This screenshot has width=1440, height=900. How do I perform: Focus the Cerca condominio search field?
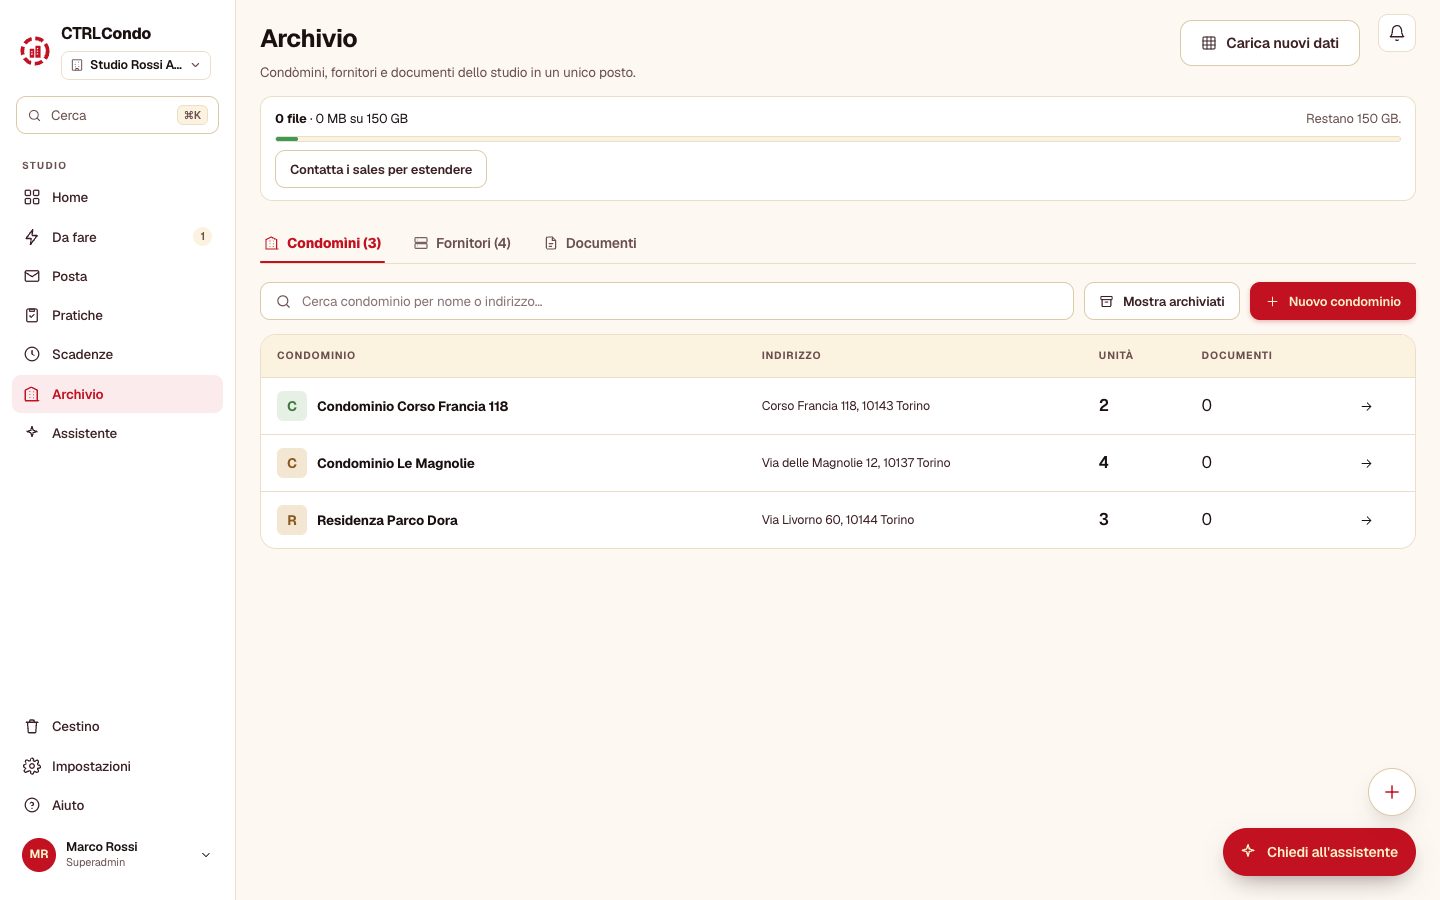pyautogui.click(x=667, y=301)
